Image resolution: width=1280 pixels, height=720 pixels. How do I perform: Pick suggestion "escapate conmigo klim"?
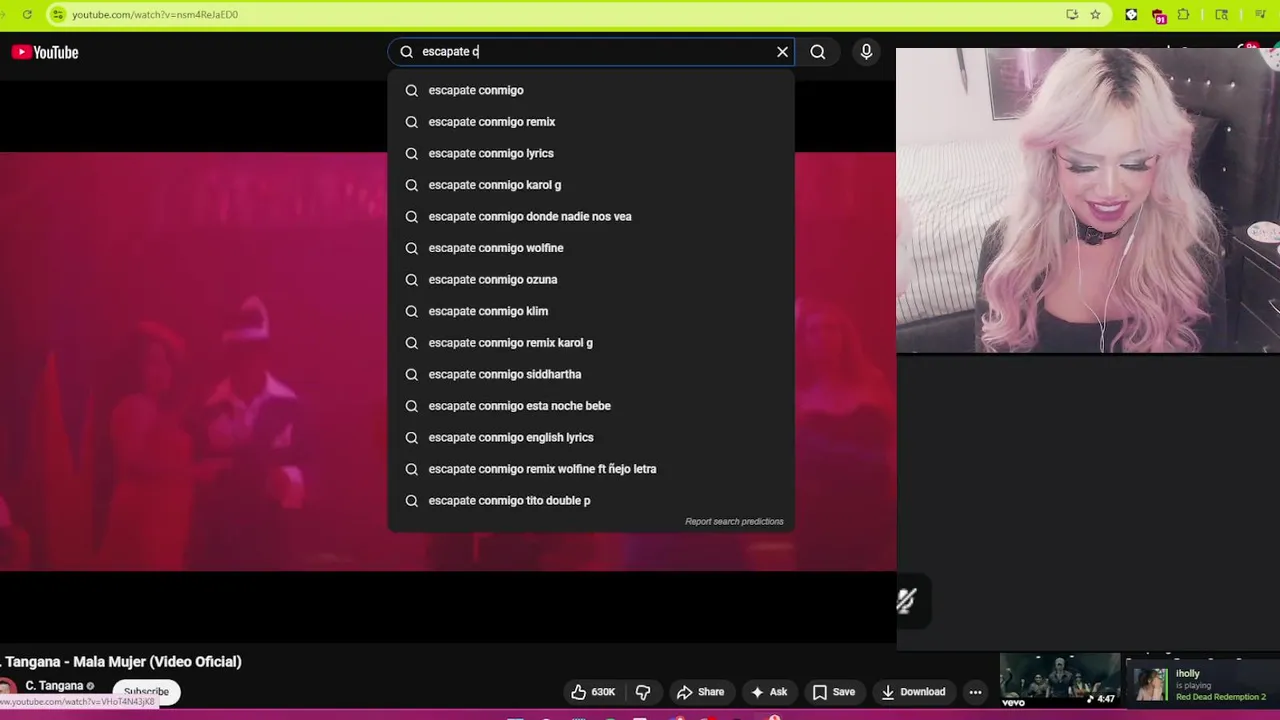point(591,311)
